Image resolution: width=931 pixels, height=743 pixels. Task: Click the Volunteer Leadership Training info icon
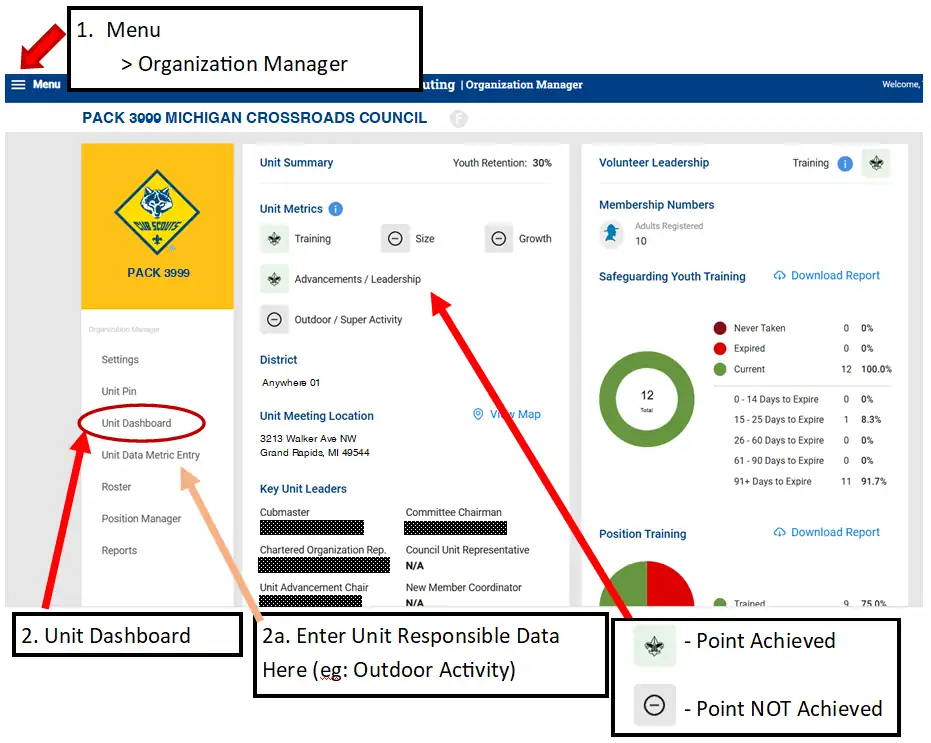click(845, 163)
